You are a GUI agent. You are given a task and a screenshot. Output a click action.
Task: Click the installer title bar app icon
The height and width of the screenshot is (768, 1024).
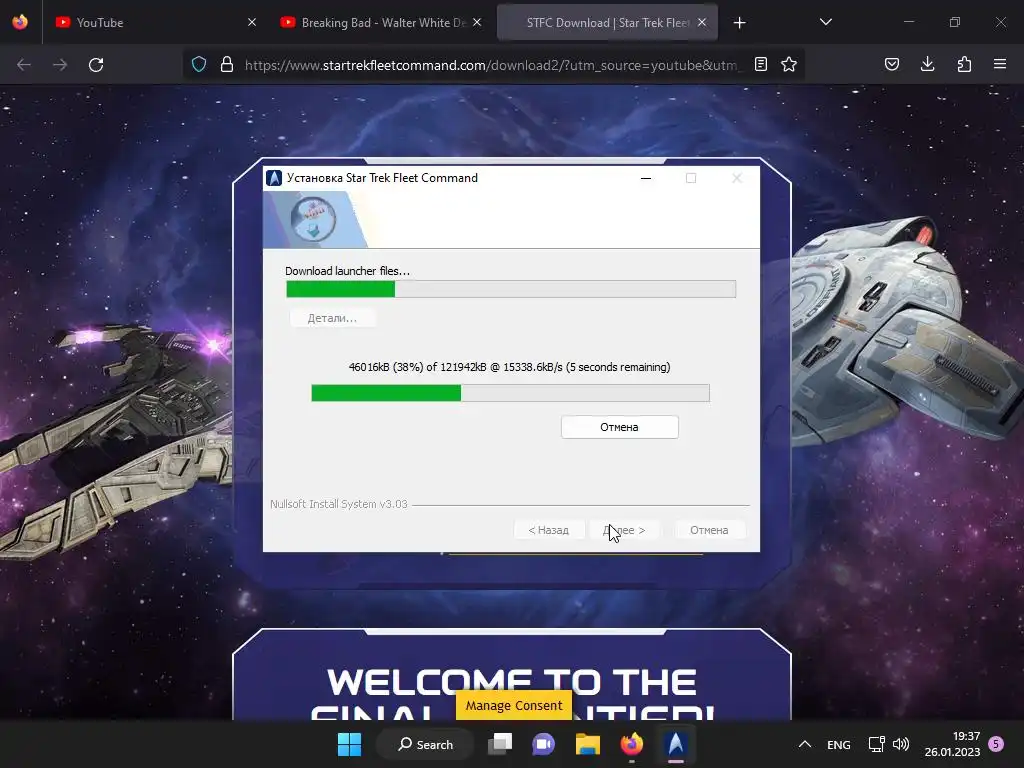click(274, 178)
